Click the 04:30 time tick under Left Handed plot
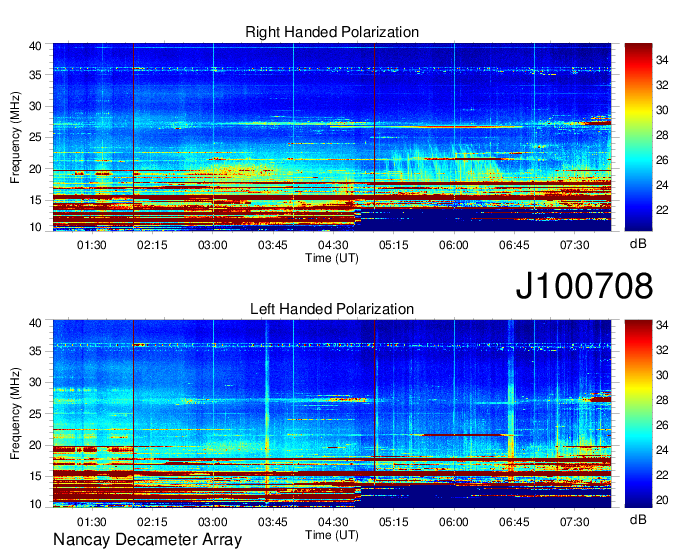This screenshot has height=552, width=680. tap(333, 522)
